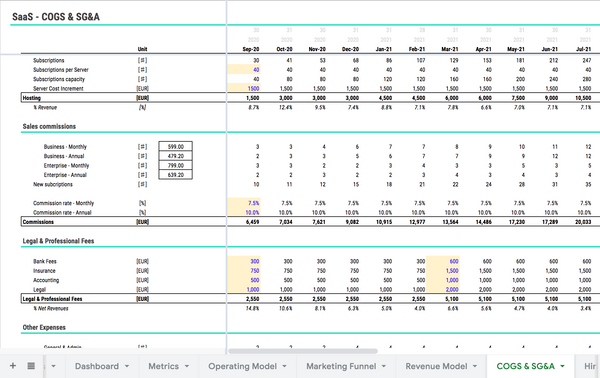
Task: Switch to the Dashboard tab
Action: point(96,366)
